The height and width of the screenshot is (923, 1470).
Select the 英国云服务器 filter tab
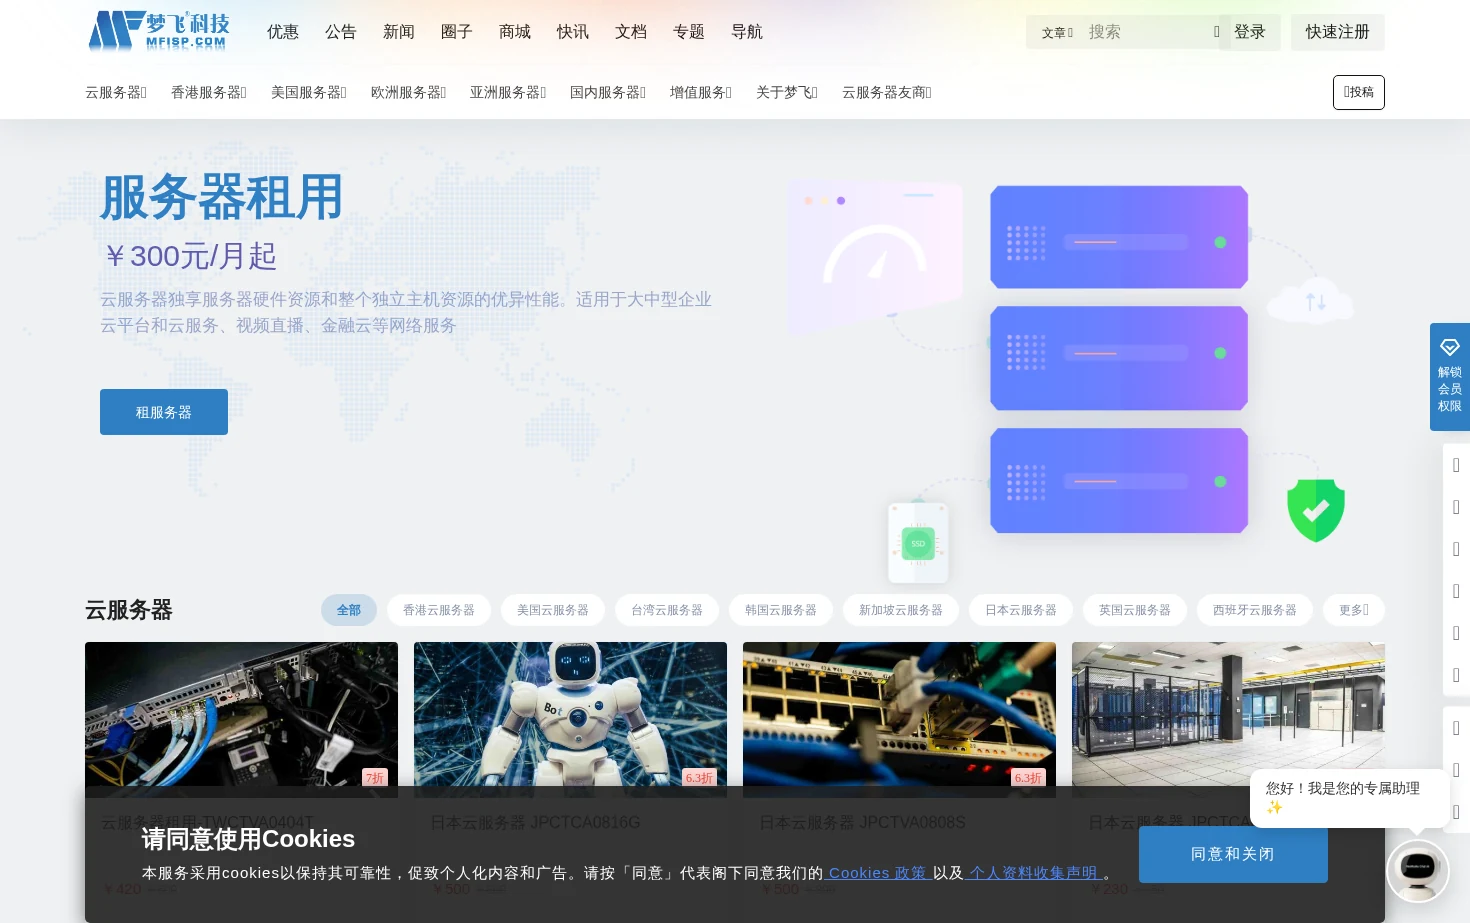[1135, 610]
